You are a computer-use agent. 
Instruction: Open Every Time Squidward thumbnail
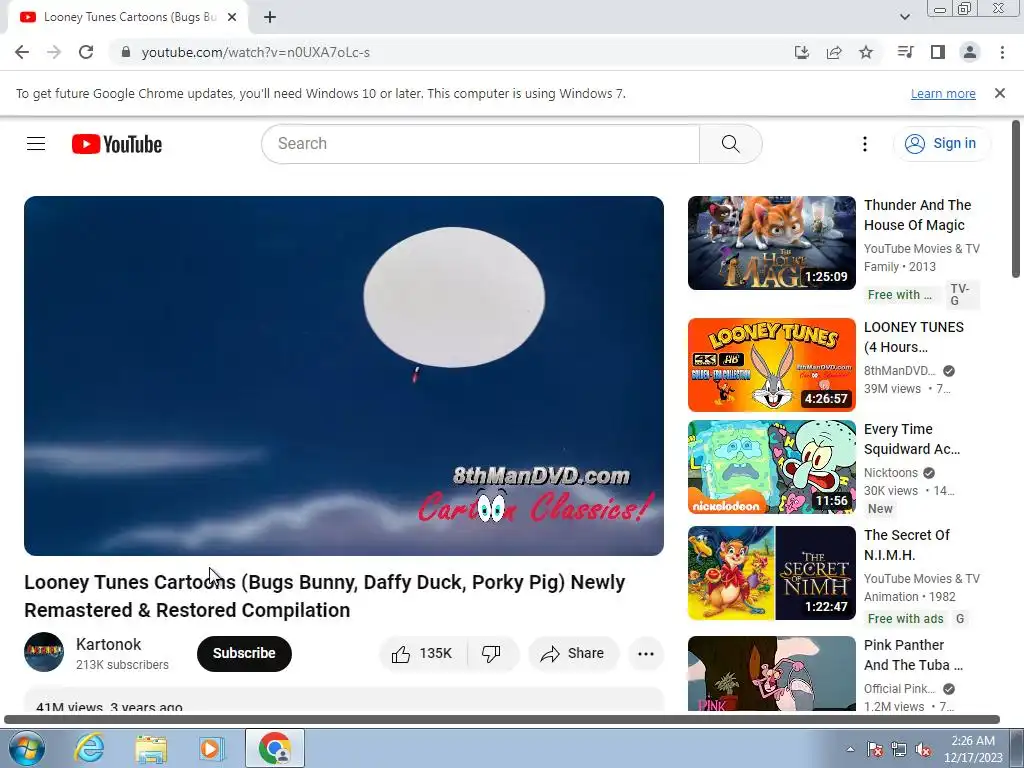771,467
